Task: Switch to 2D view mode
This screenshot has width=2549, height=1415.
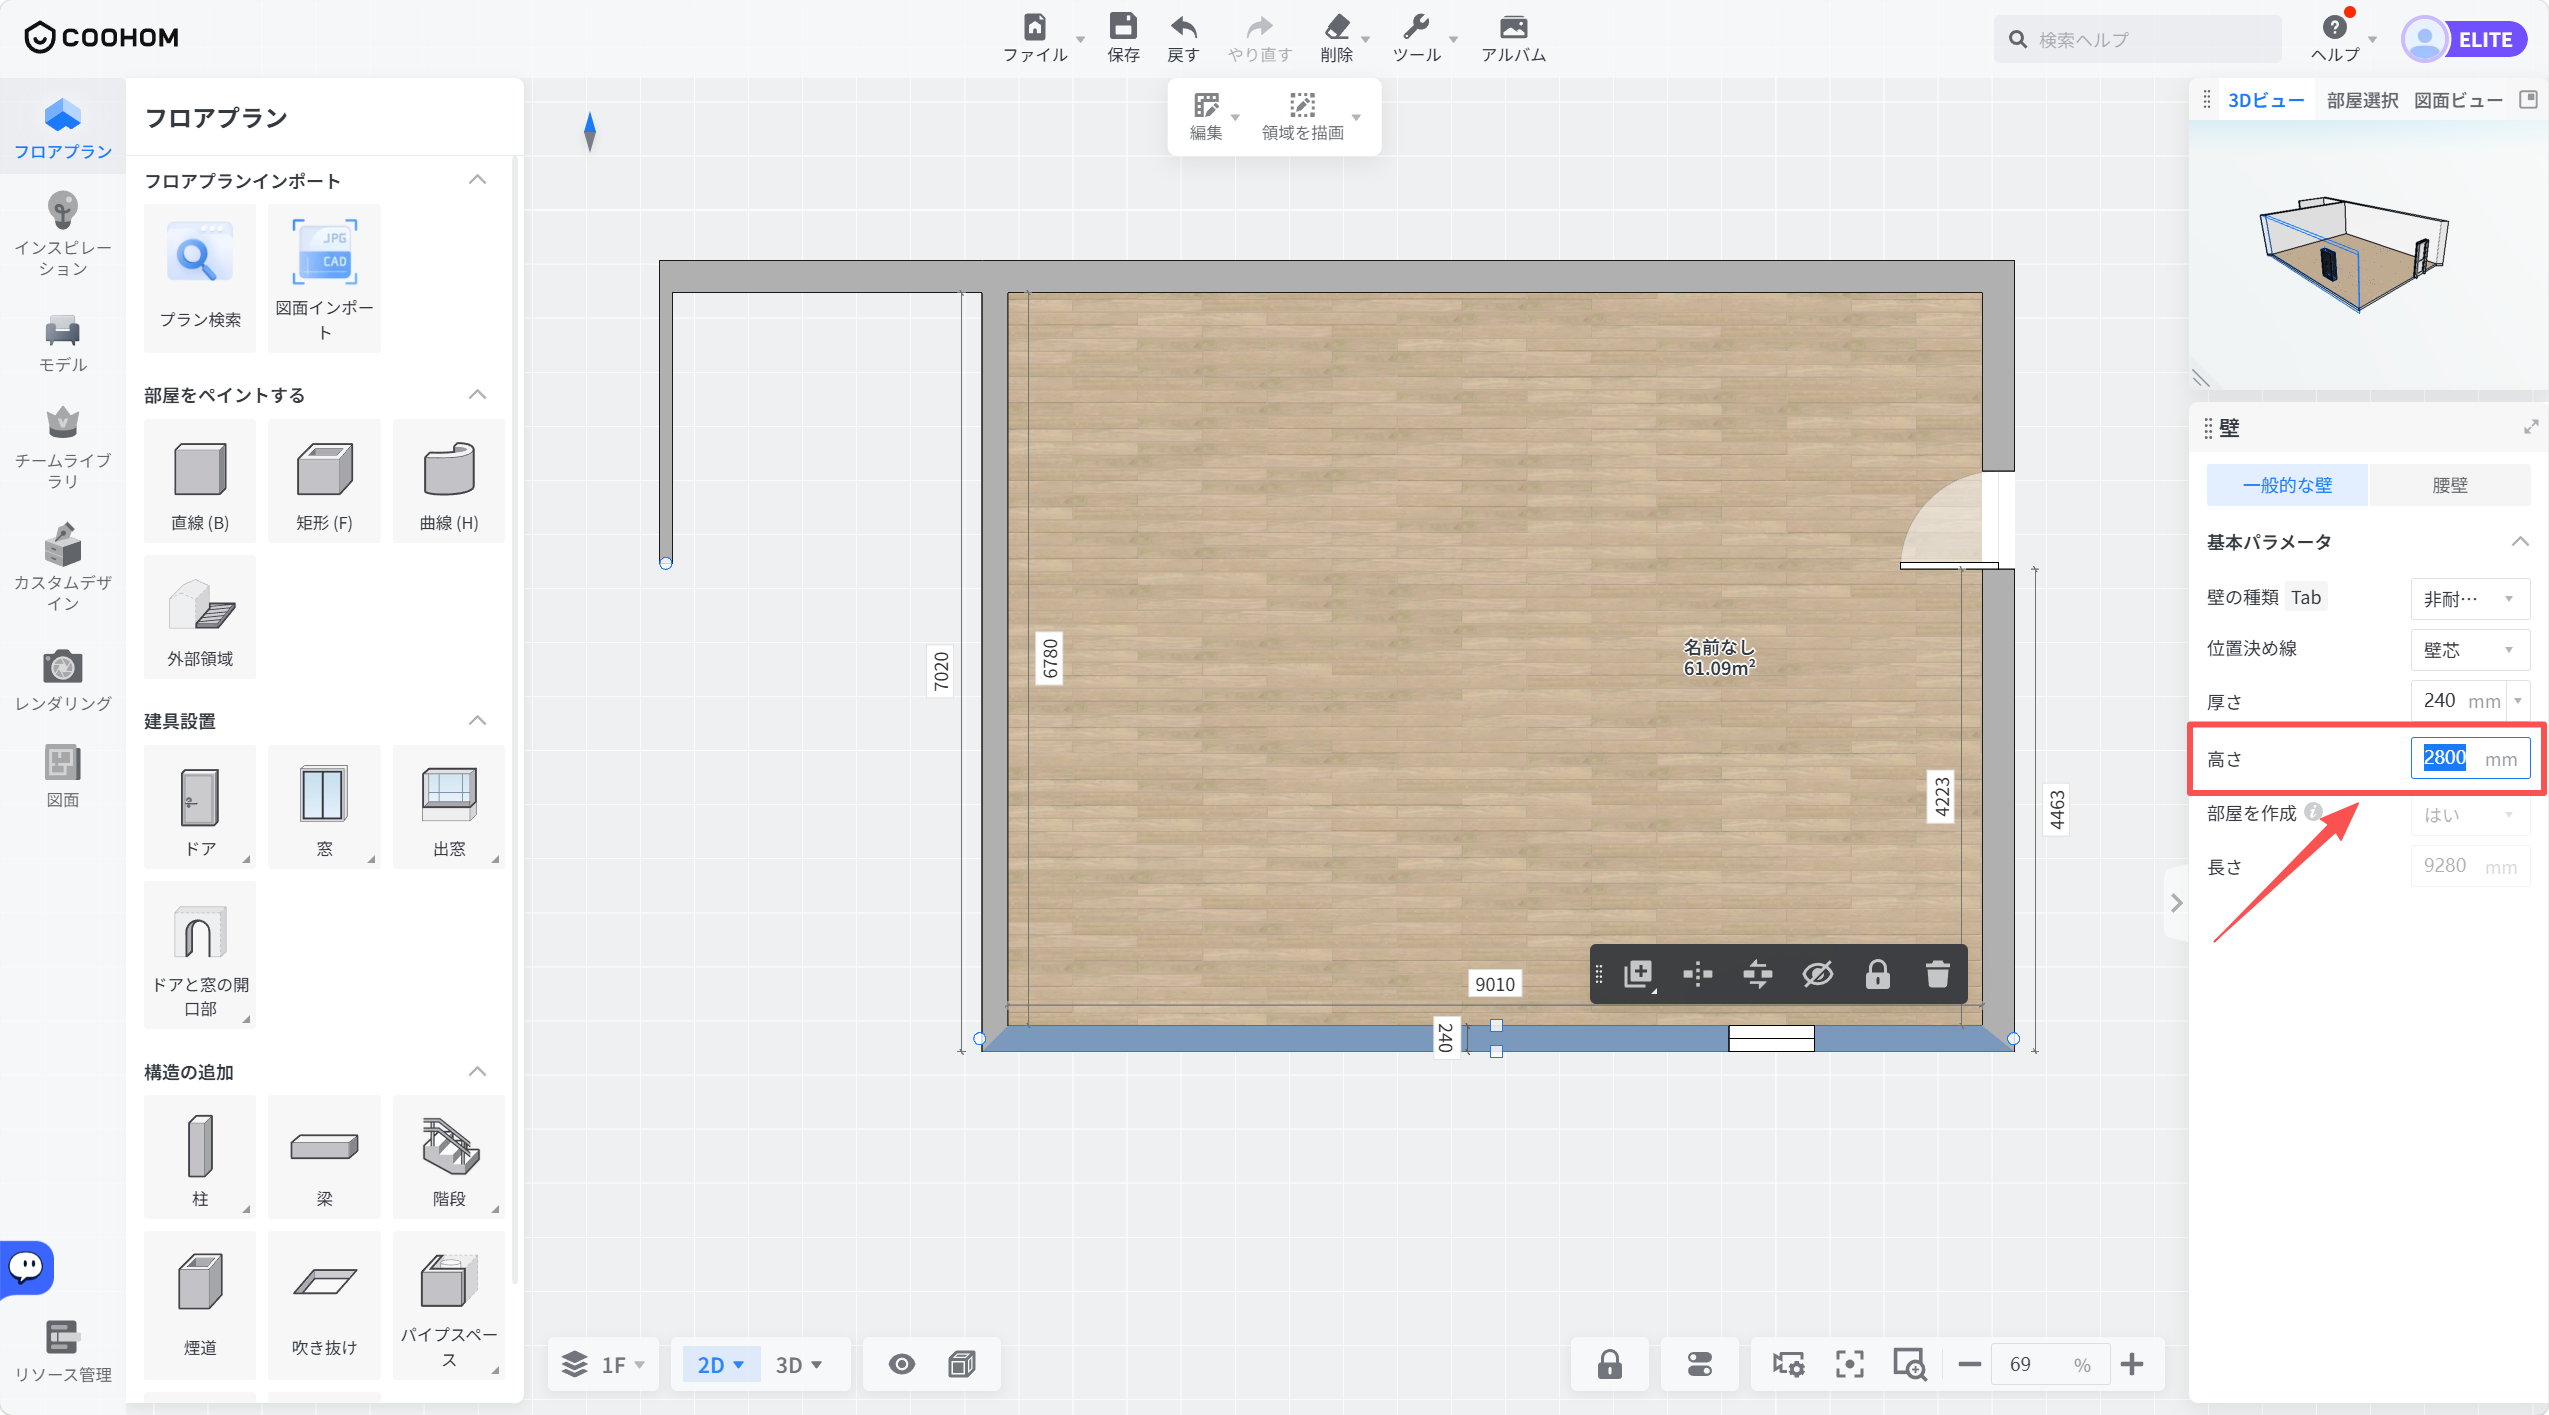Action: tap(720, 1365)
